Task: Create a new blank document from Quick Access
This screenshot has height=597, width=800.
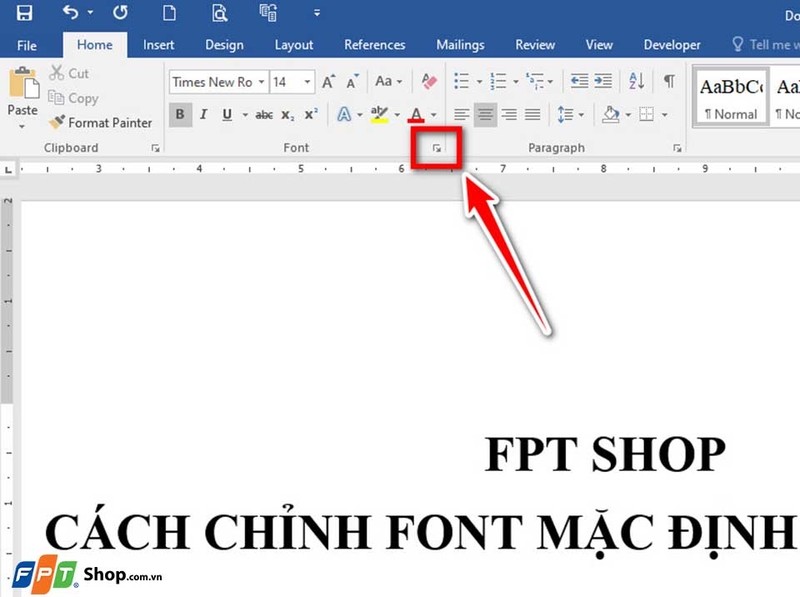Action: [169, 12]
